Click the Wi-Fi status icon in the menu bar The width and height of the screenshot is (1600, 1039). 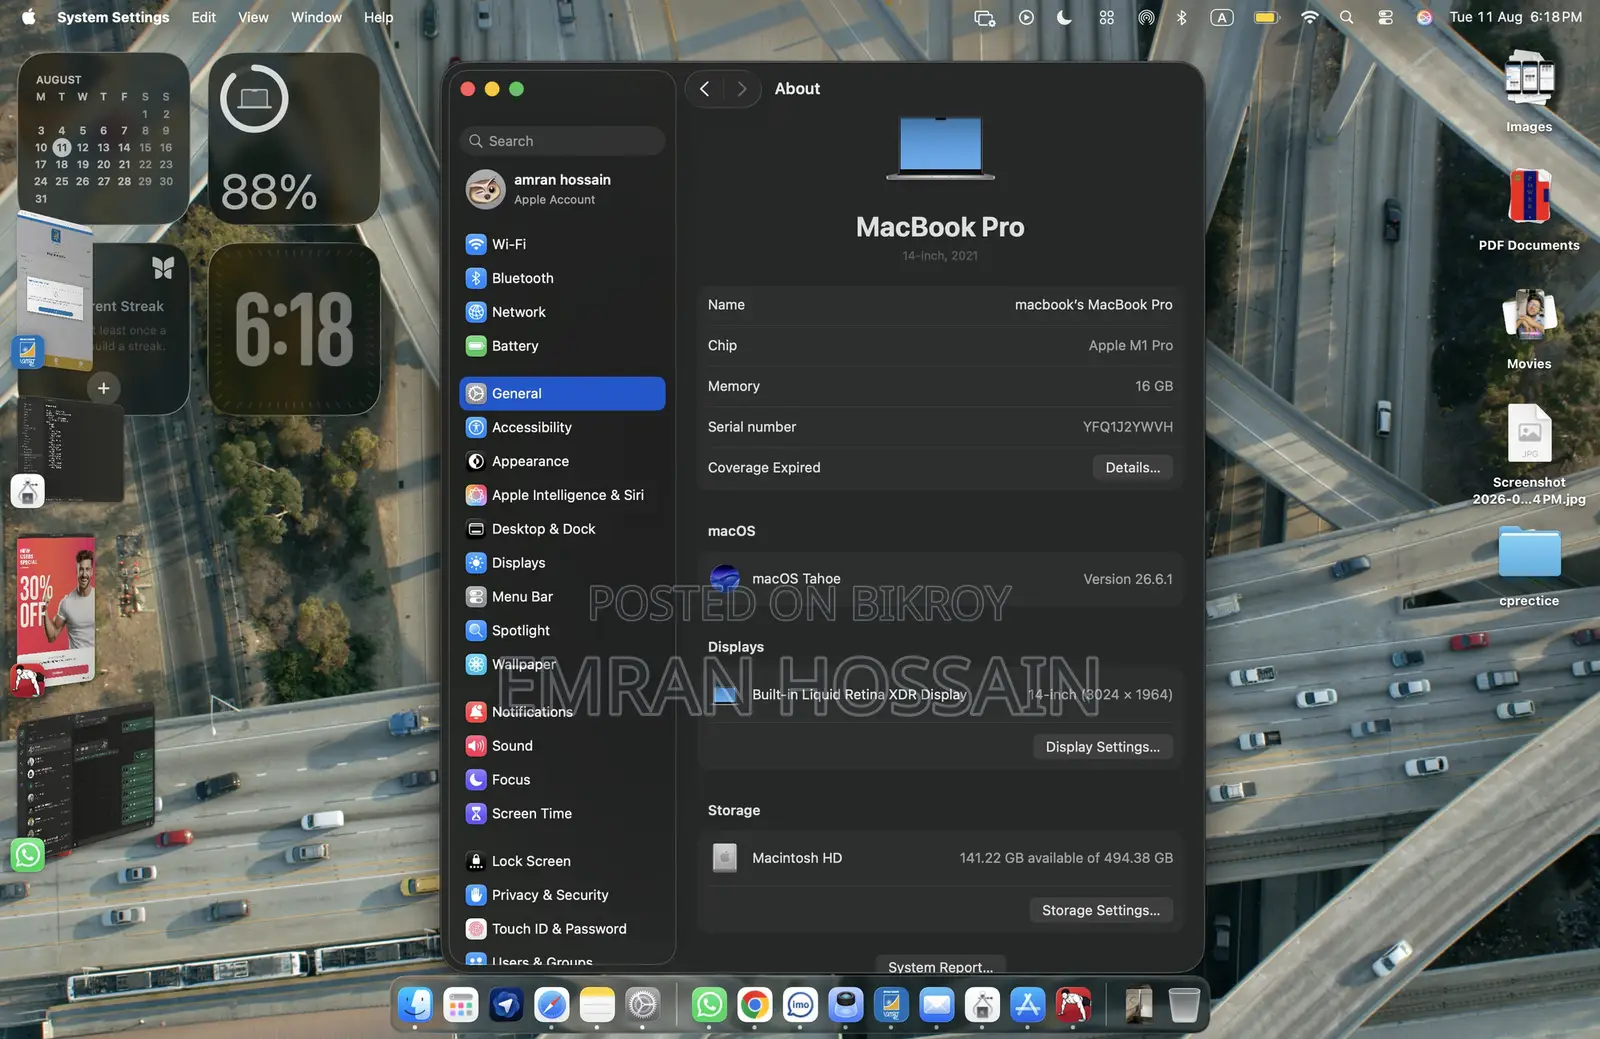[1309, 17]
